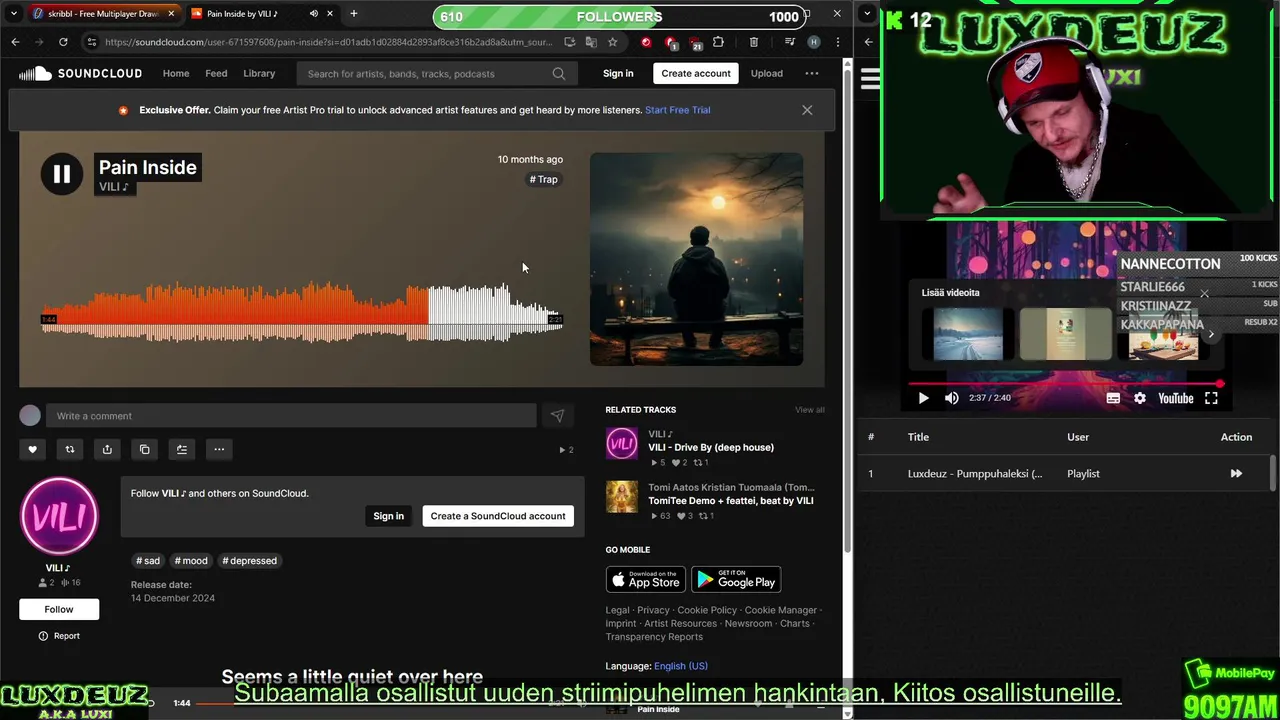Open the header more menu ellipsis
The height and width of the screenshot is (720, 1280).
(x=812, y=73)
